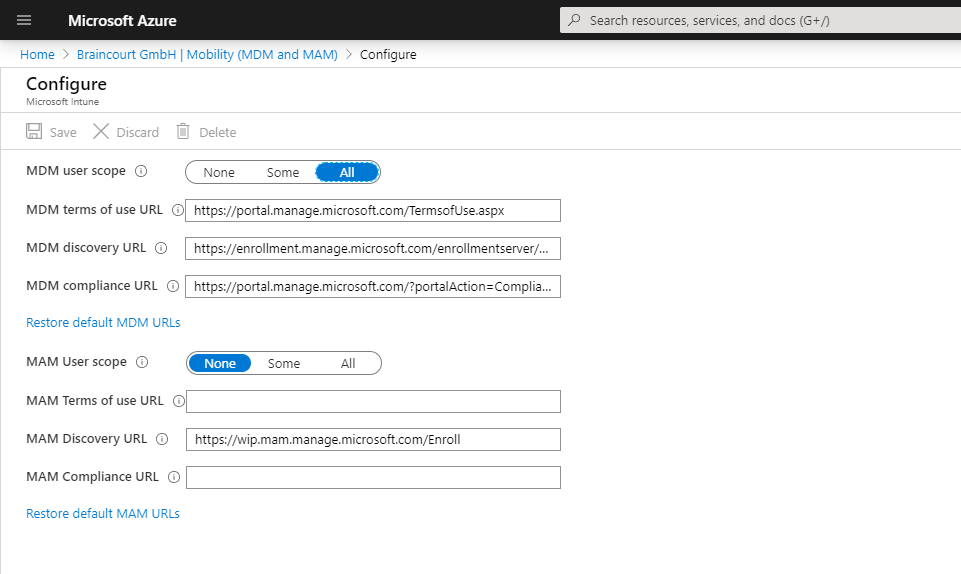Screen dimensions: 961x574
Task: Show info for MAM User scope
Action: tap(142, 362)
